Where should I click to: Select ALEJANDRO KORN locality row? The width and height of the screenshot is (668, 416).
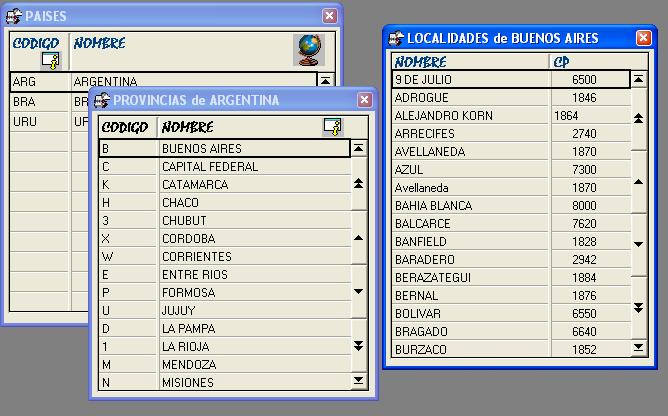[x=511, y=116]
